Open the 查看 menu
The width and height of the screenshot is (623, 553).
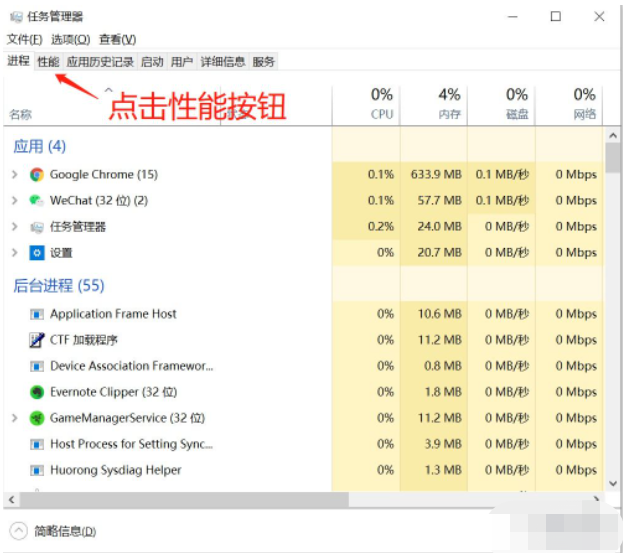point(116,39)
